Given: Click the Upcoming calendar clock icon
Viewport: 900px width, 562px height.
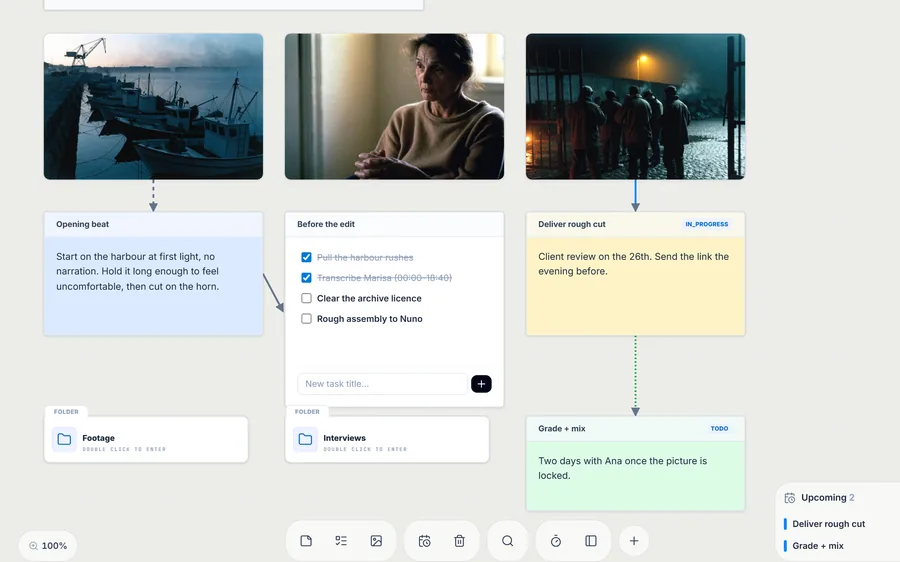Looking at the screenshot, I should point(790,498).
